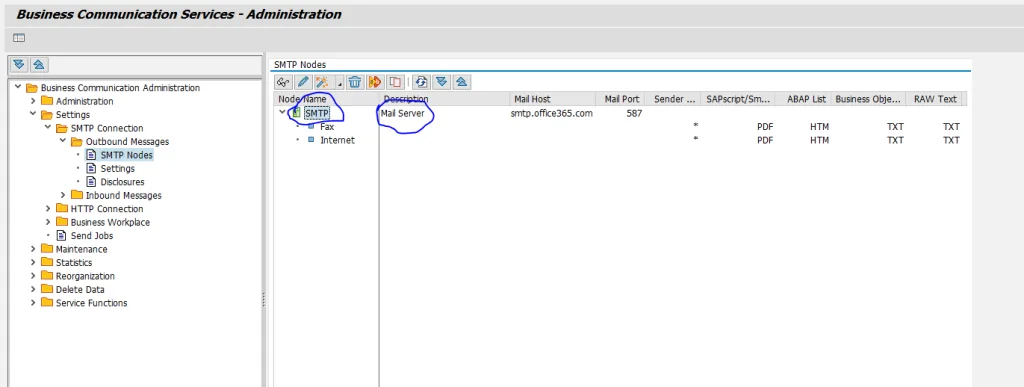Screen dimensions: 1024x387
Task: Click the SMTP Nodes document icon in the tree
Action: click(x=91, y=155)
